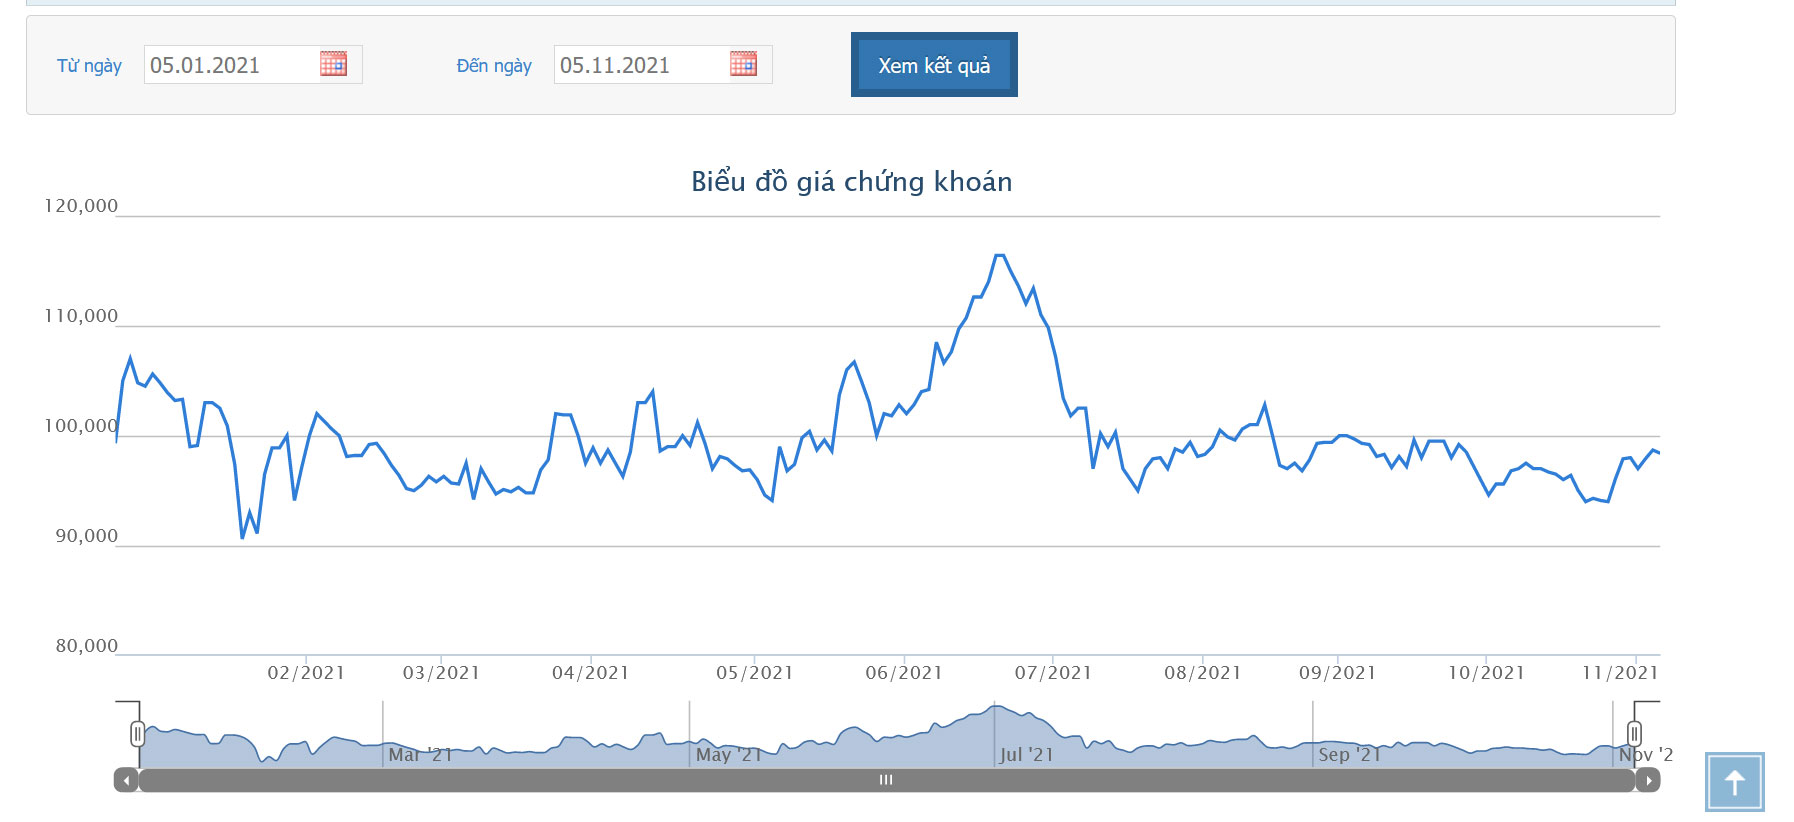Click the scroll-to-top arrow icon
1794x822 pixels.
(1734, 782)
